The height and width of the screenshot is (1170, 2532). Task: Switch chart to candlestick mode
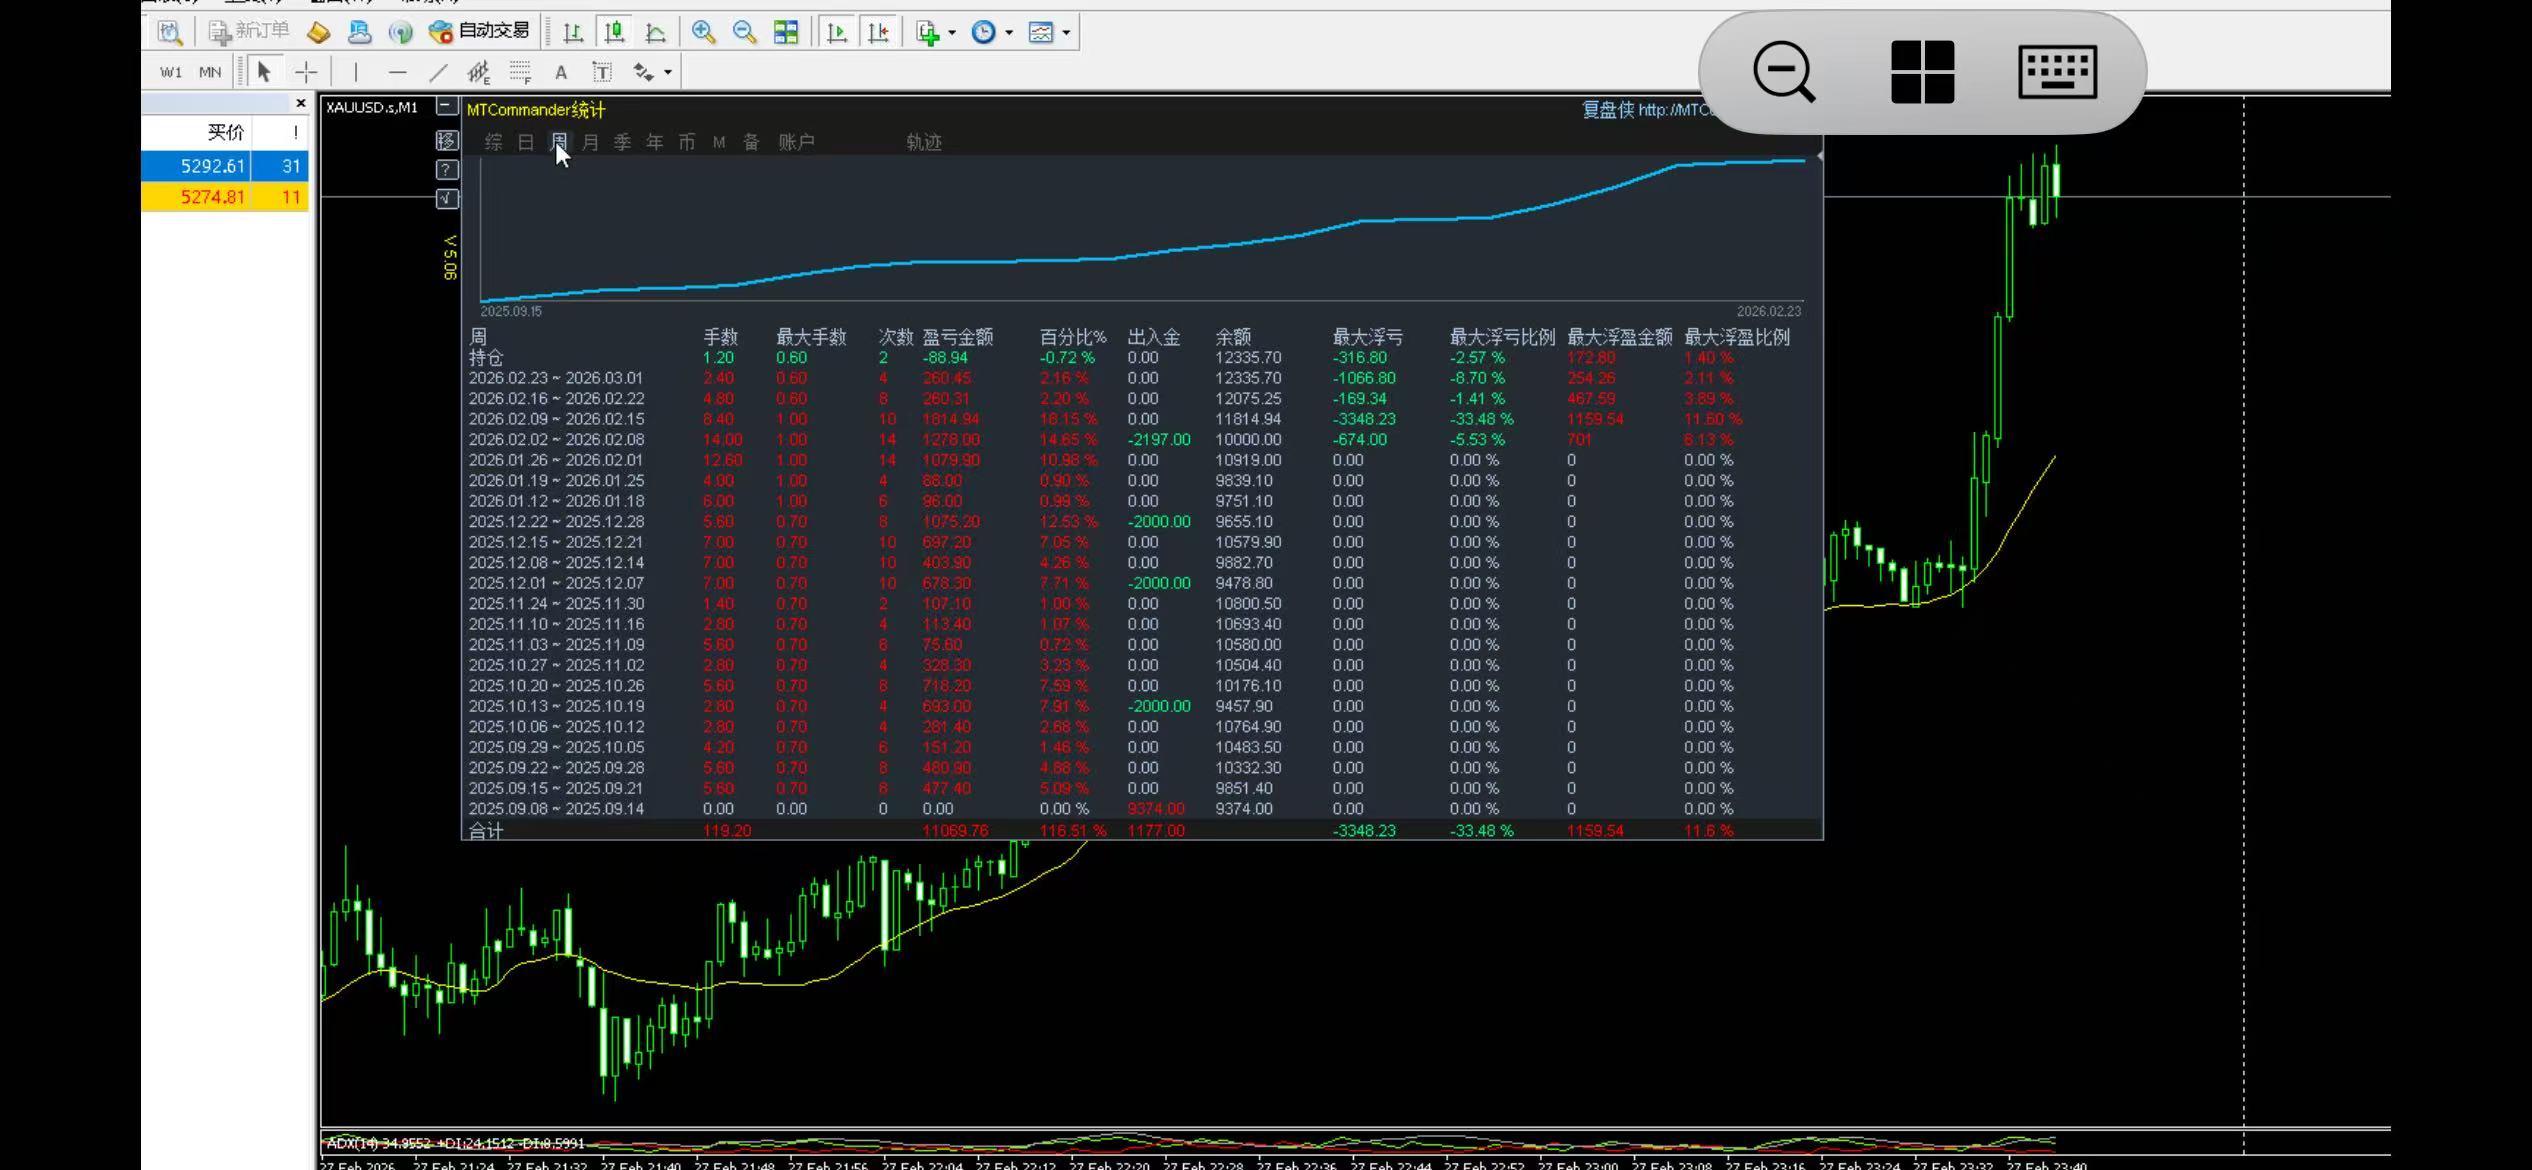pyautogui.click(x=614, y=32)
